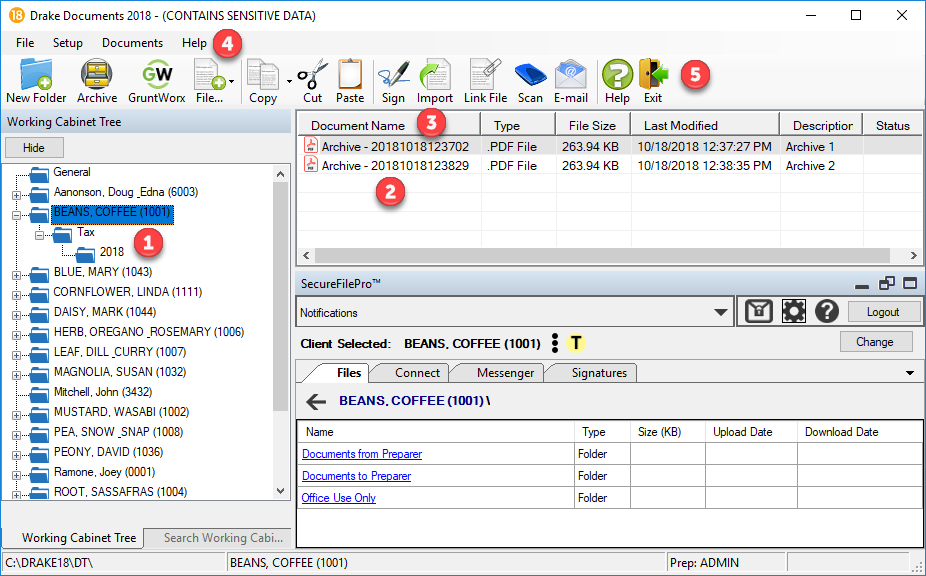Viewport: 926px width, 576px height.
Task: Click the Exit door icon
Action: [653, 82]
